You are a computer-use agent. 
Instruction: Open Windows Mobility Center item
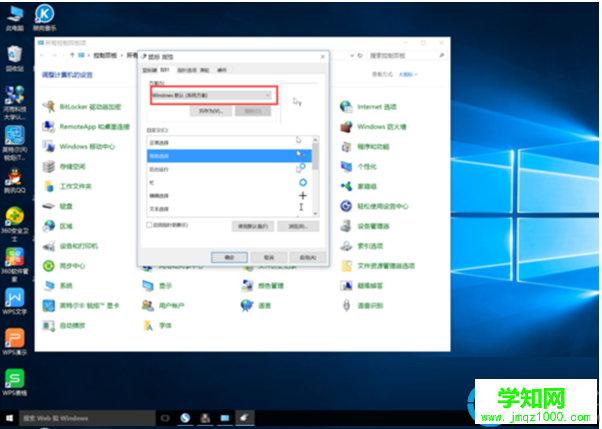79,146
